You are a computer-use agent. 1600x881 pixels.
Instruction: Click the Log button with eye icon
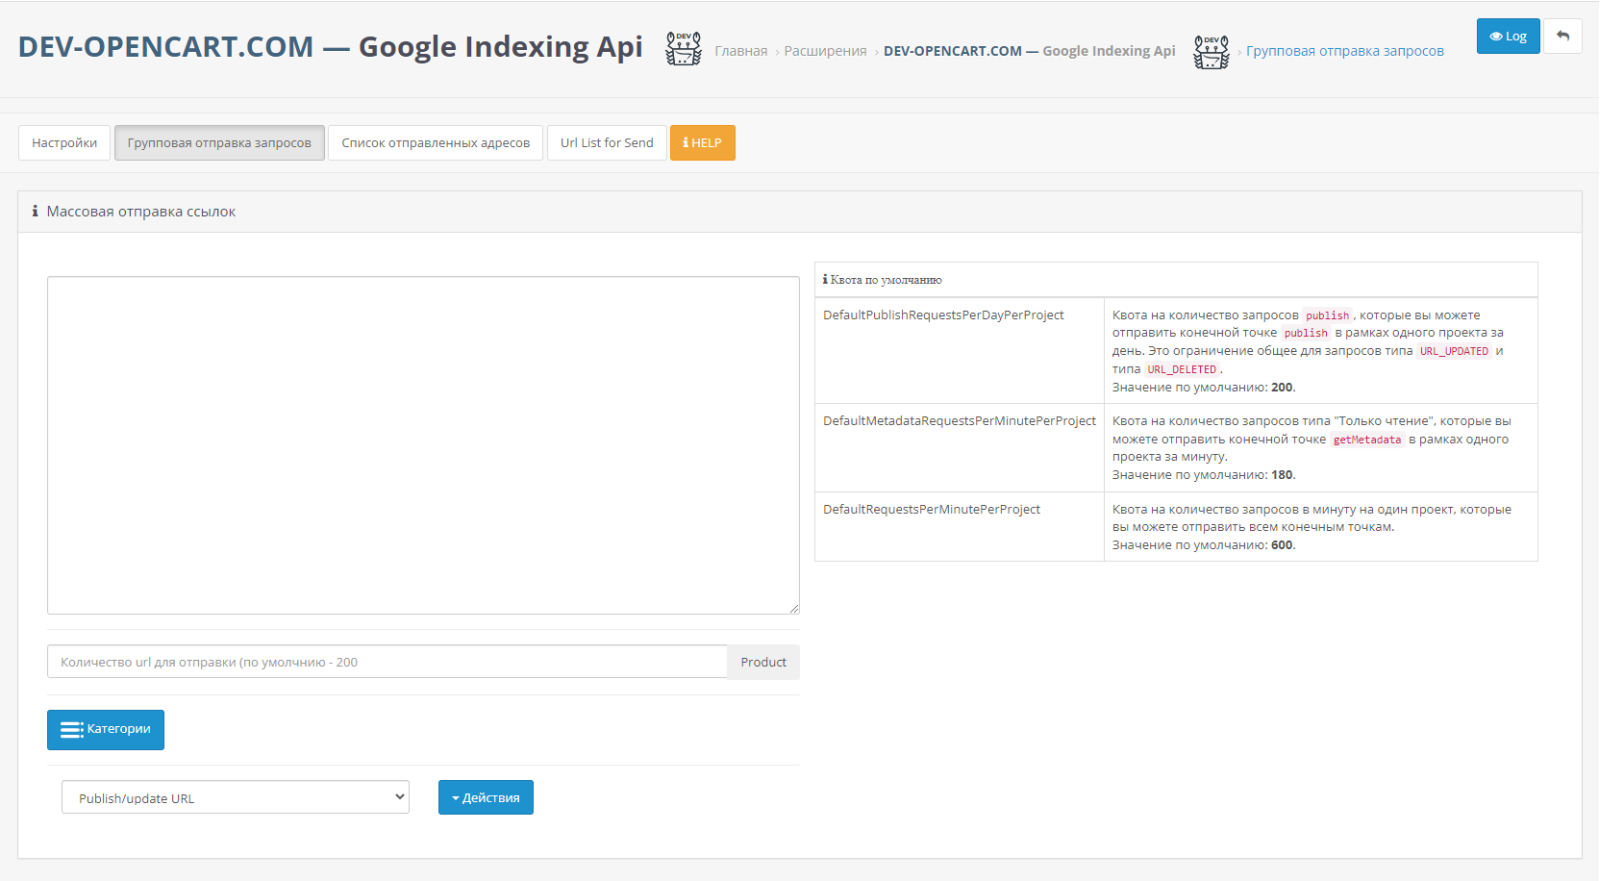[1508, 36]
